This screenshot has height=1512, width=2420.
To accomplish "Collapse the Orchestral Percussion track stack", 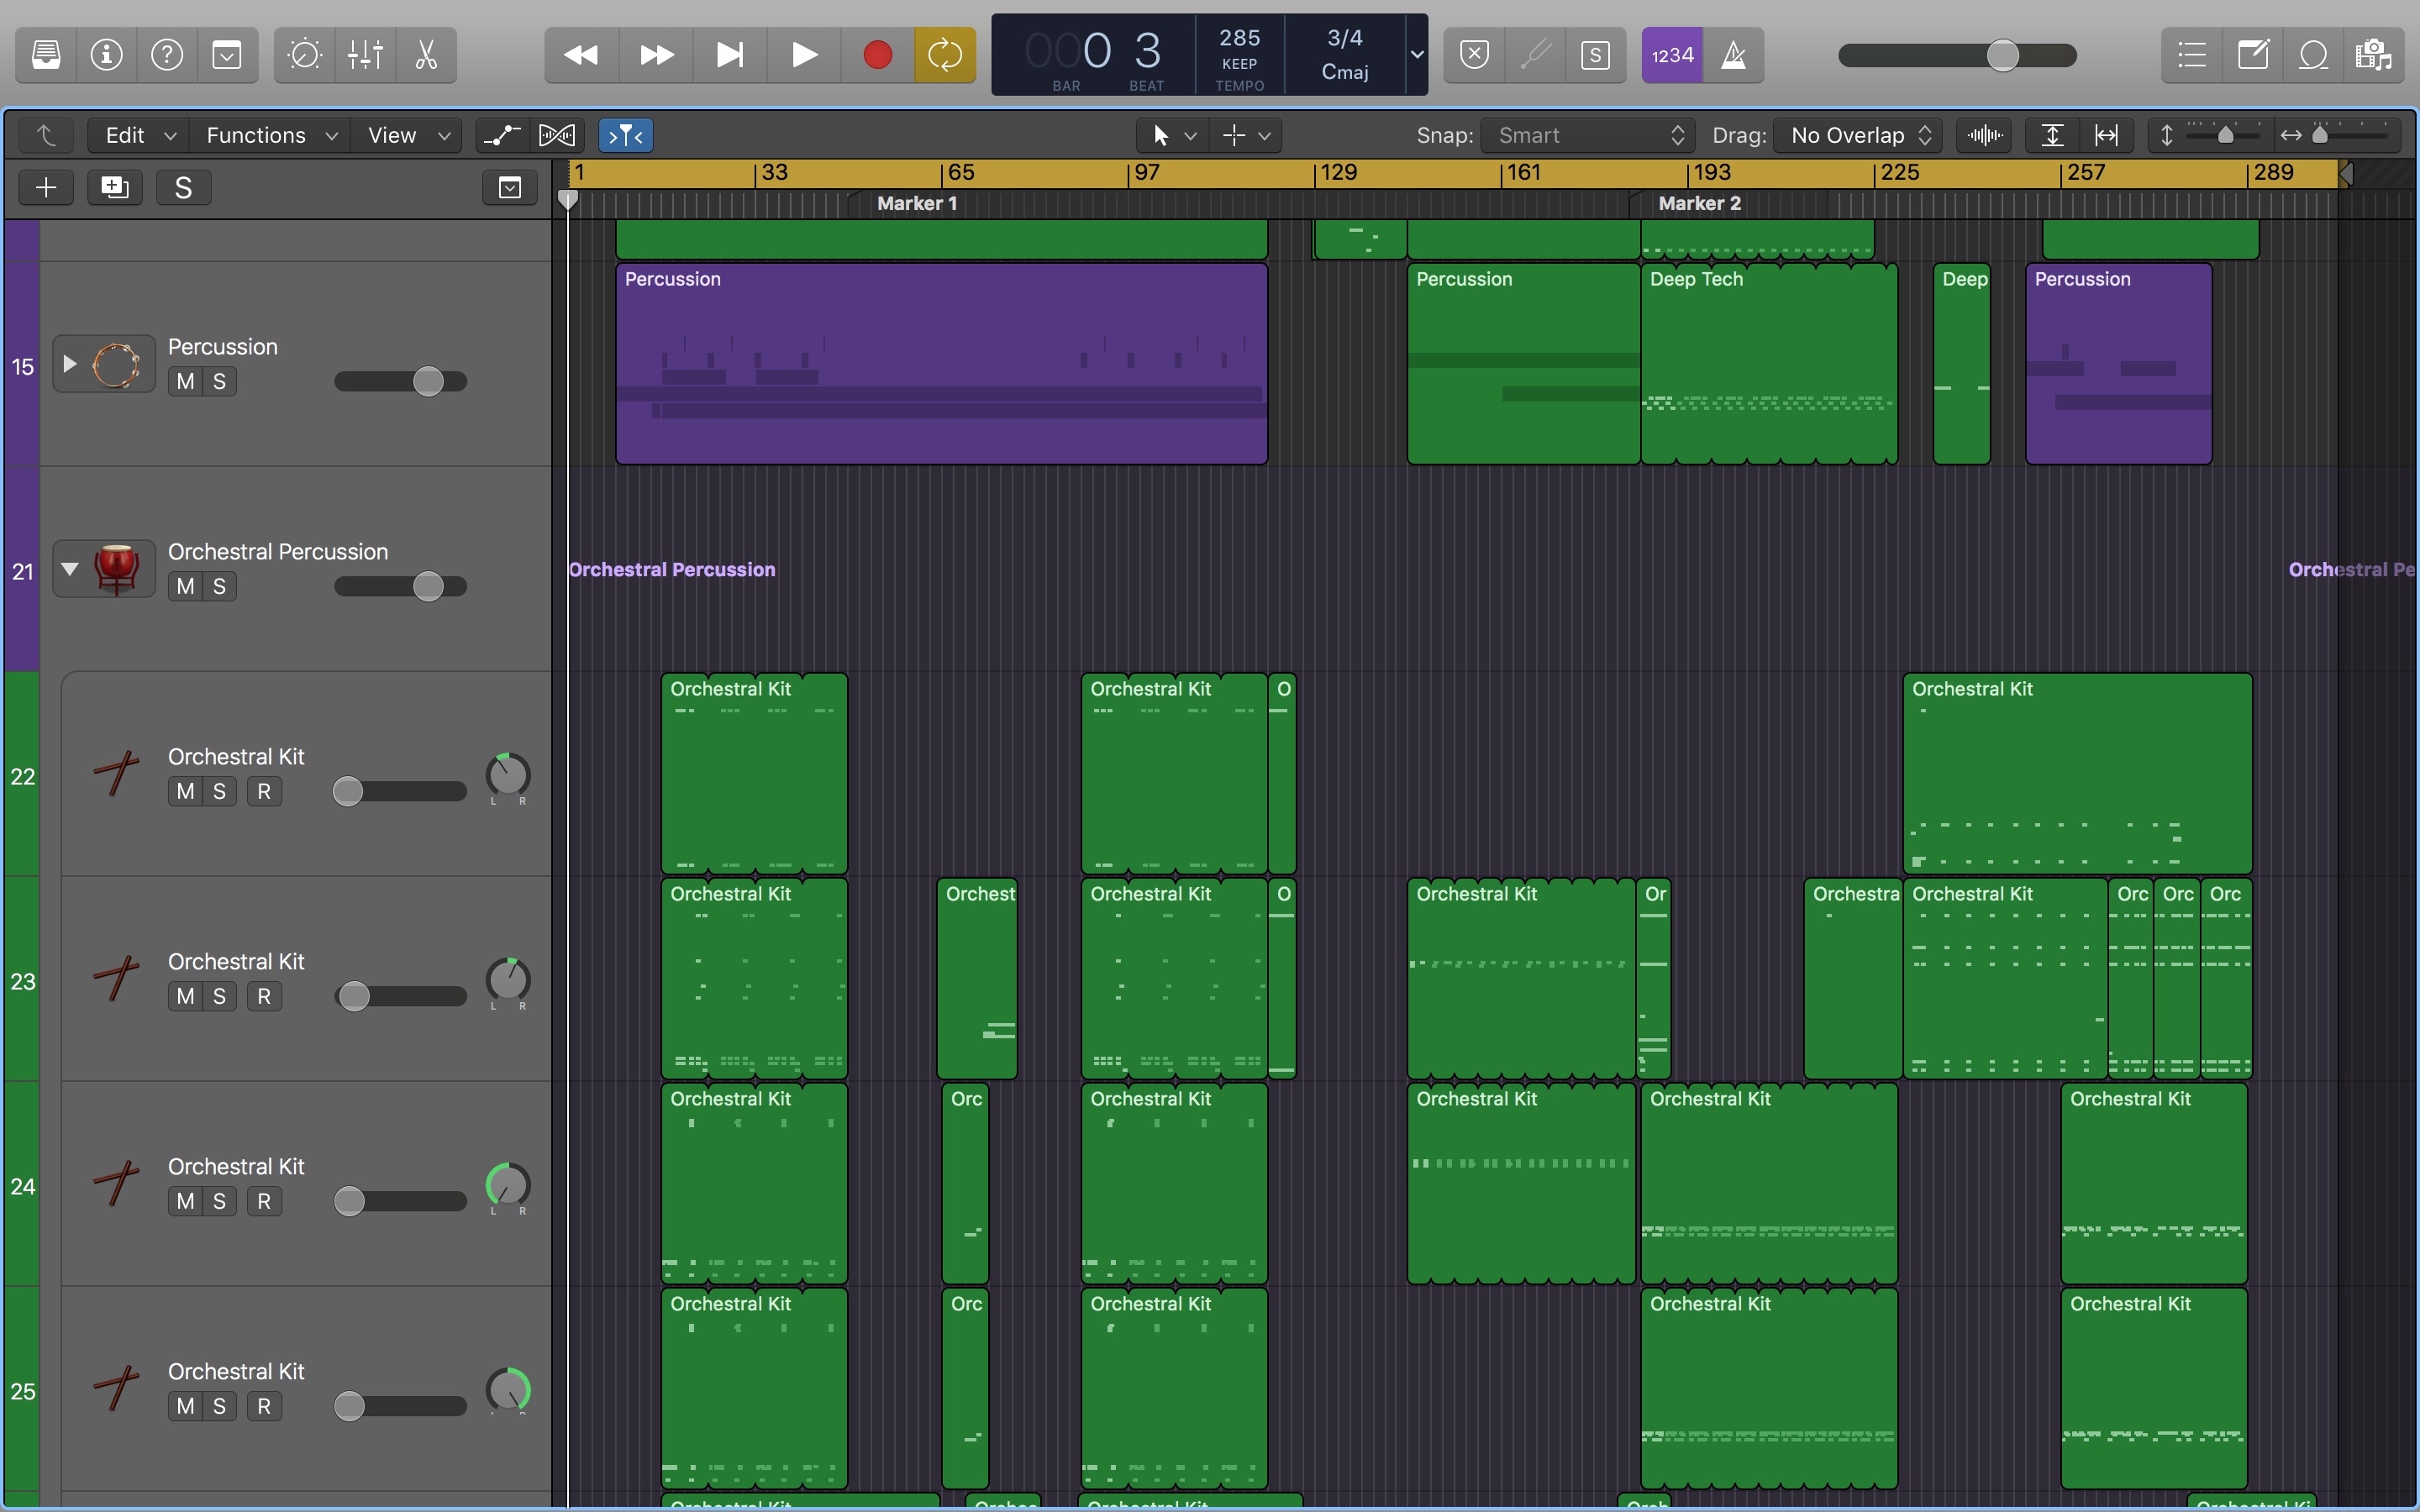I will [68, 568].
